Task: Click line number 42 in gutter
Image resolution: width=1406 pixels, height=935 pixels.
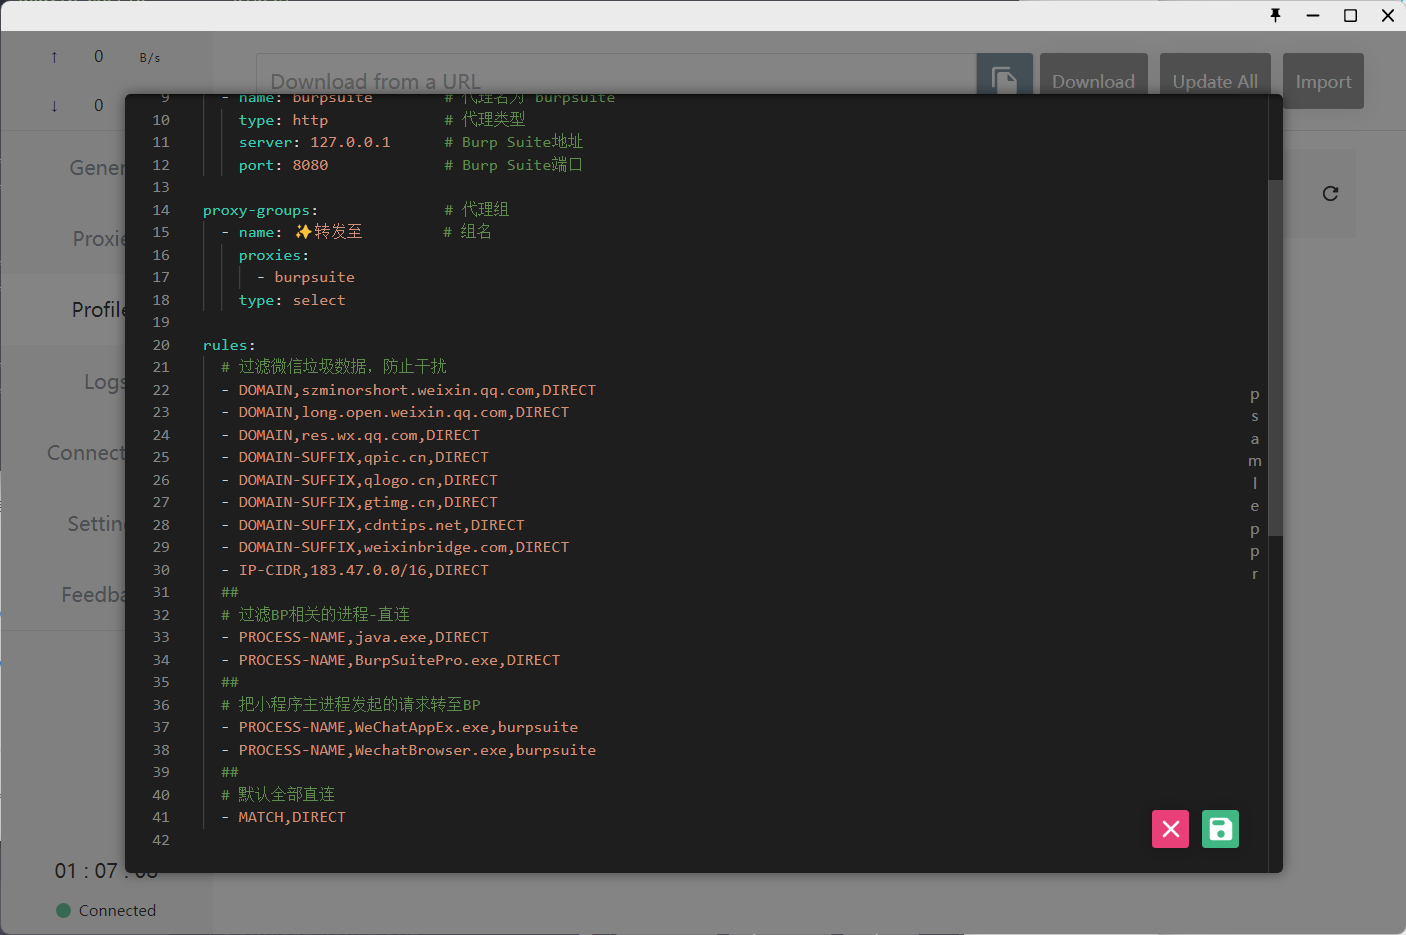Action: coord(161,840)
